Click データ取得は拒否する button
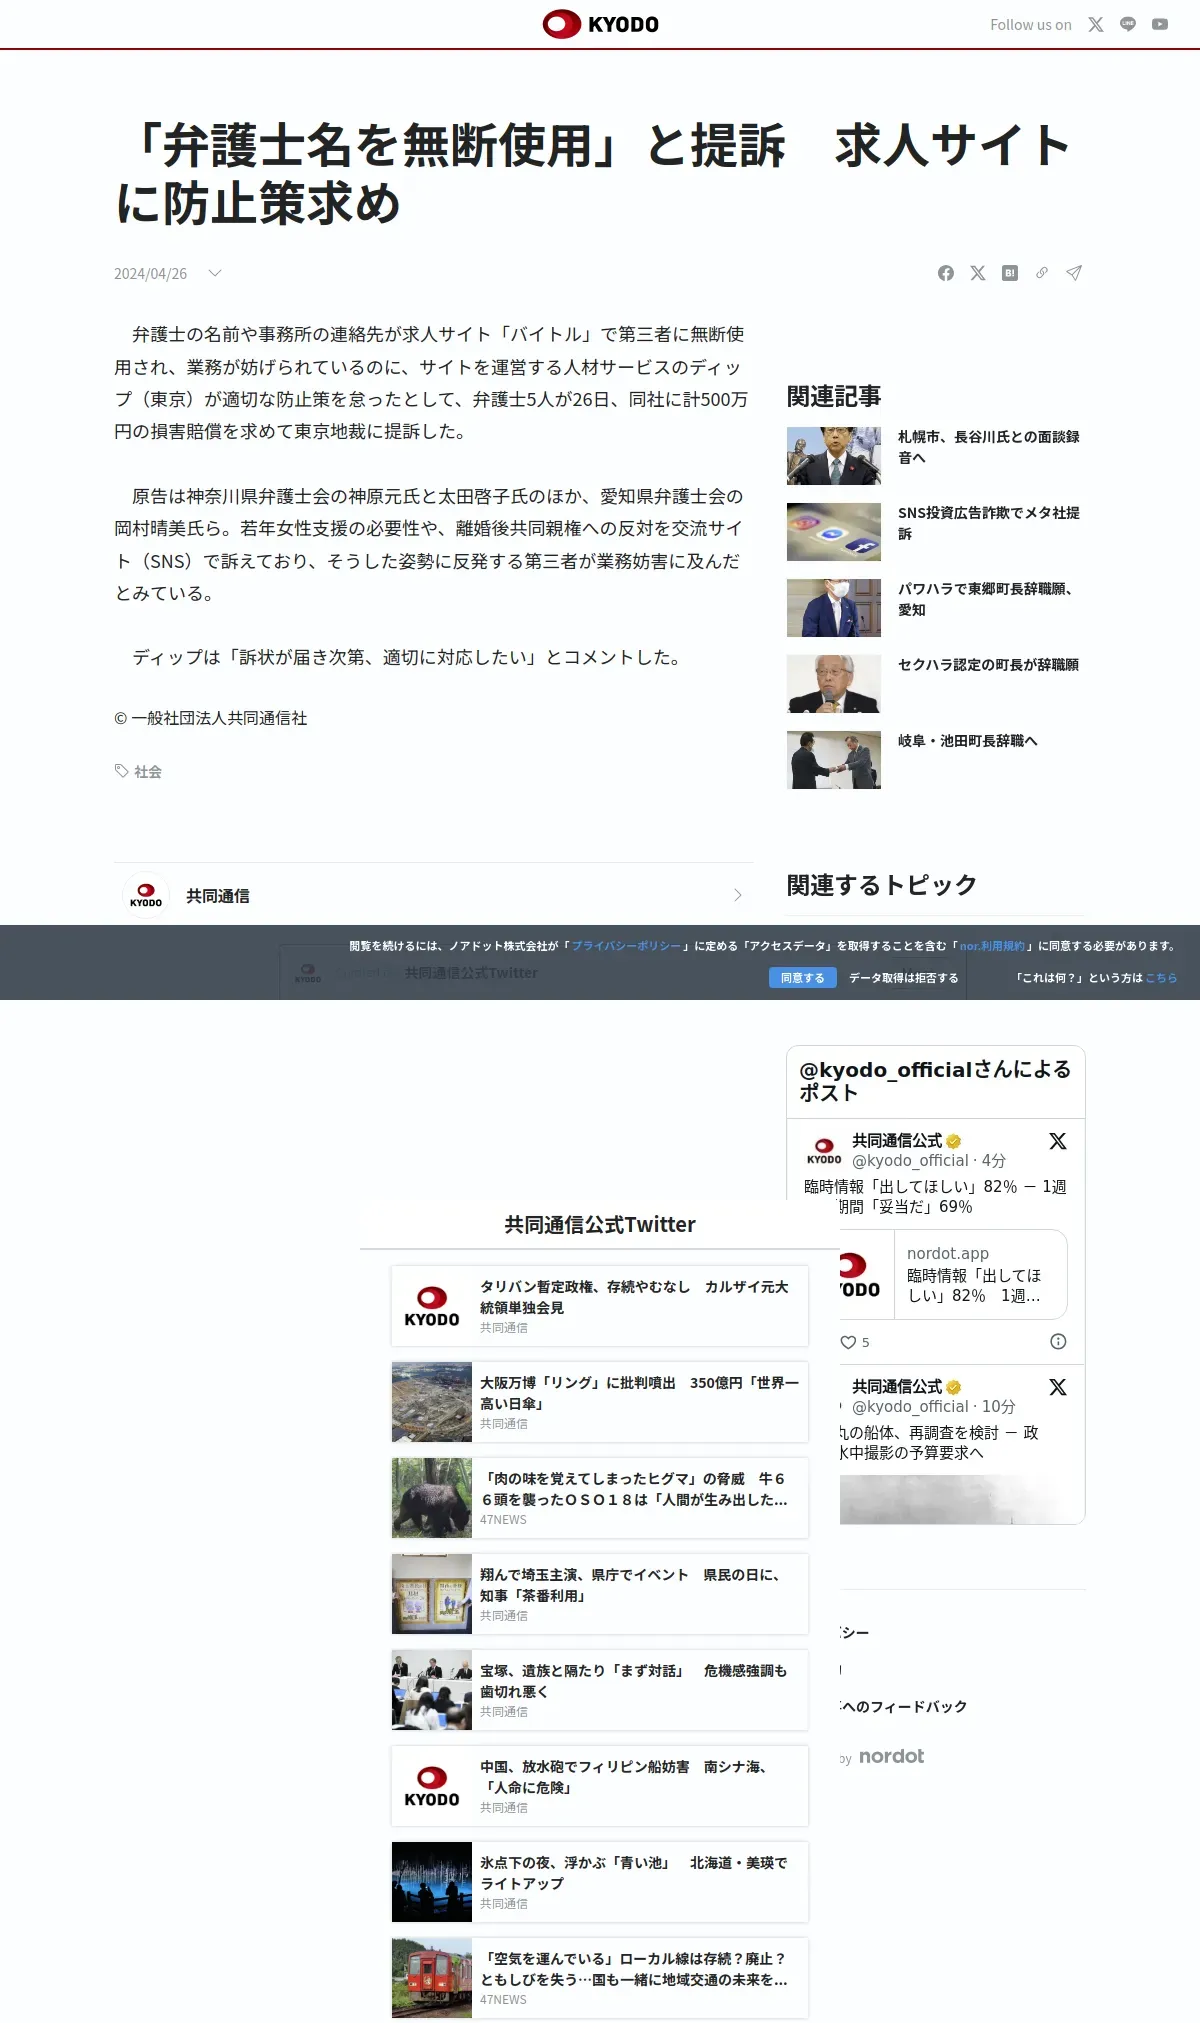This screenshot has width=1200, height=2023. click(x=904, y=978)
